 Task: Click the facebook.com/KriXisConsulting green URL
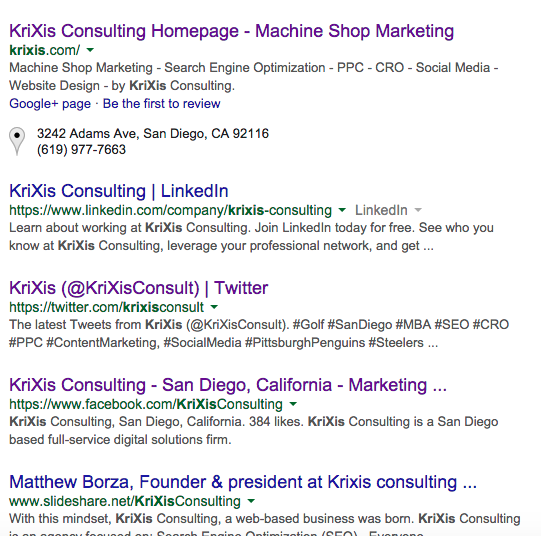click(x=146, y=404)
